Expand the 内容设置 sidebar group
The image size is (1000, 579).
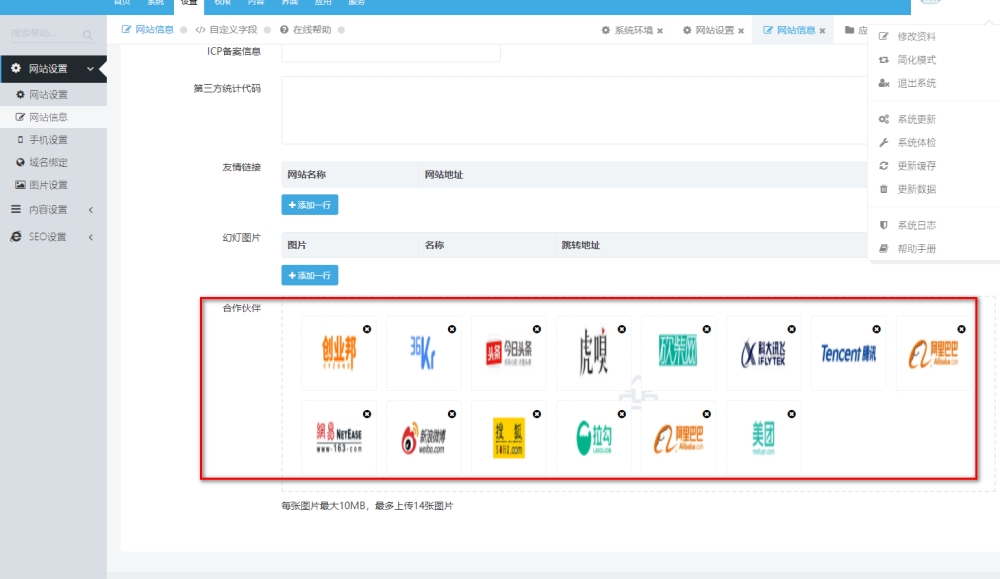coord(54,210)
